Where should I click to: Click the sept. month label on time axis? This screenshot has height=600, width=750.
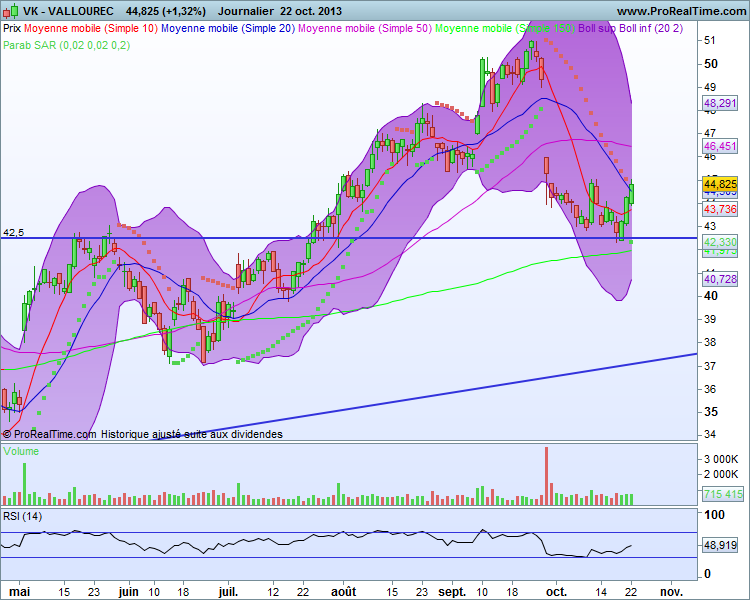(x=452, y=592)
